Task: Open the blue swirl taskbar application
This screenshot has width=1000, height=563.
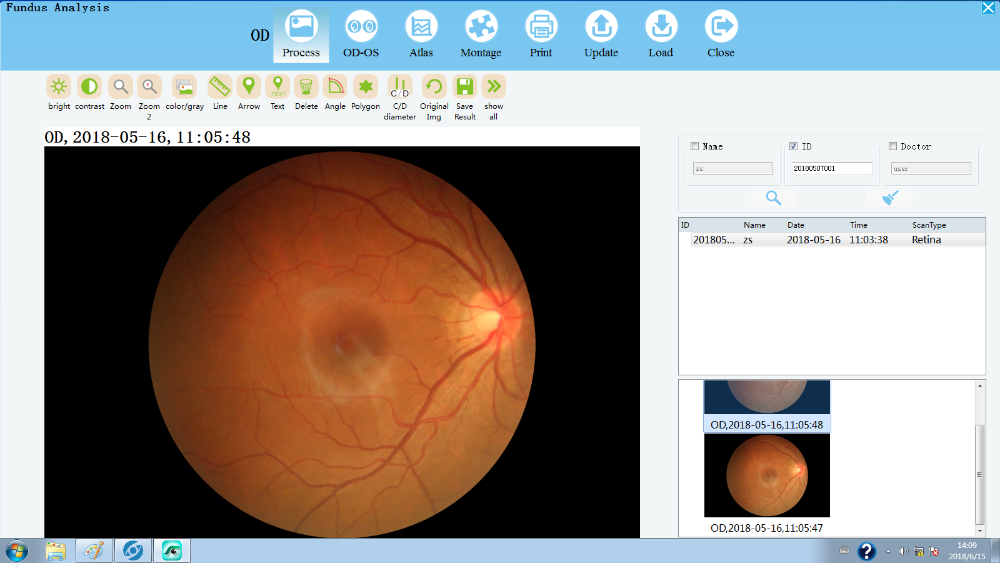Action: tap(133, 551)
